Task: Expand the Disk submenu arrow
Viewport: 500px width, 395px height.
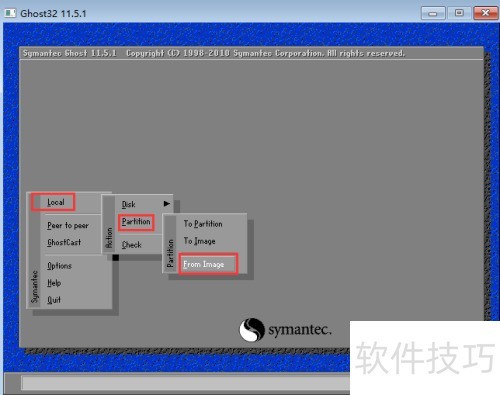Action: 167,204
